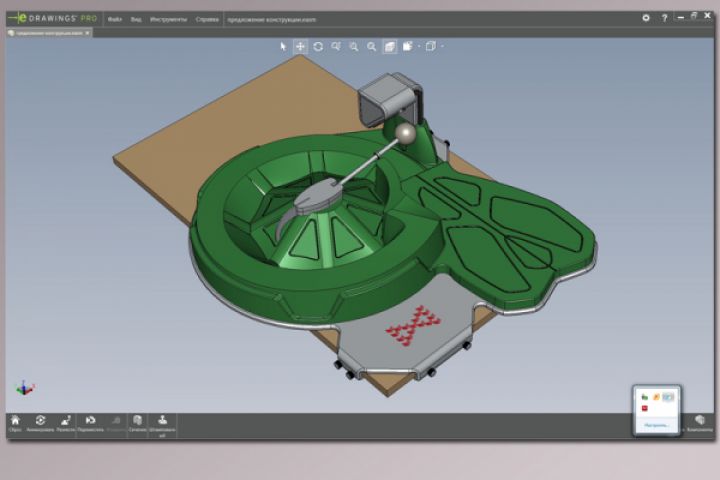Toggle Perspective view in top toolbar

tap(389, 46)
